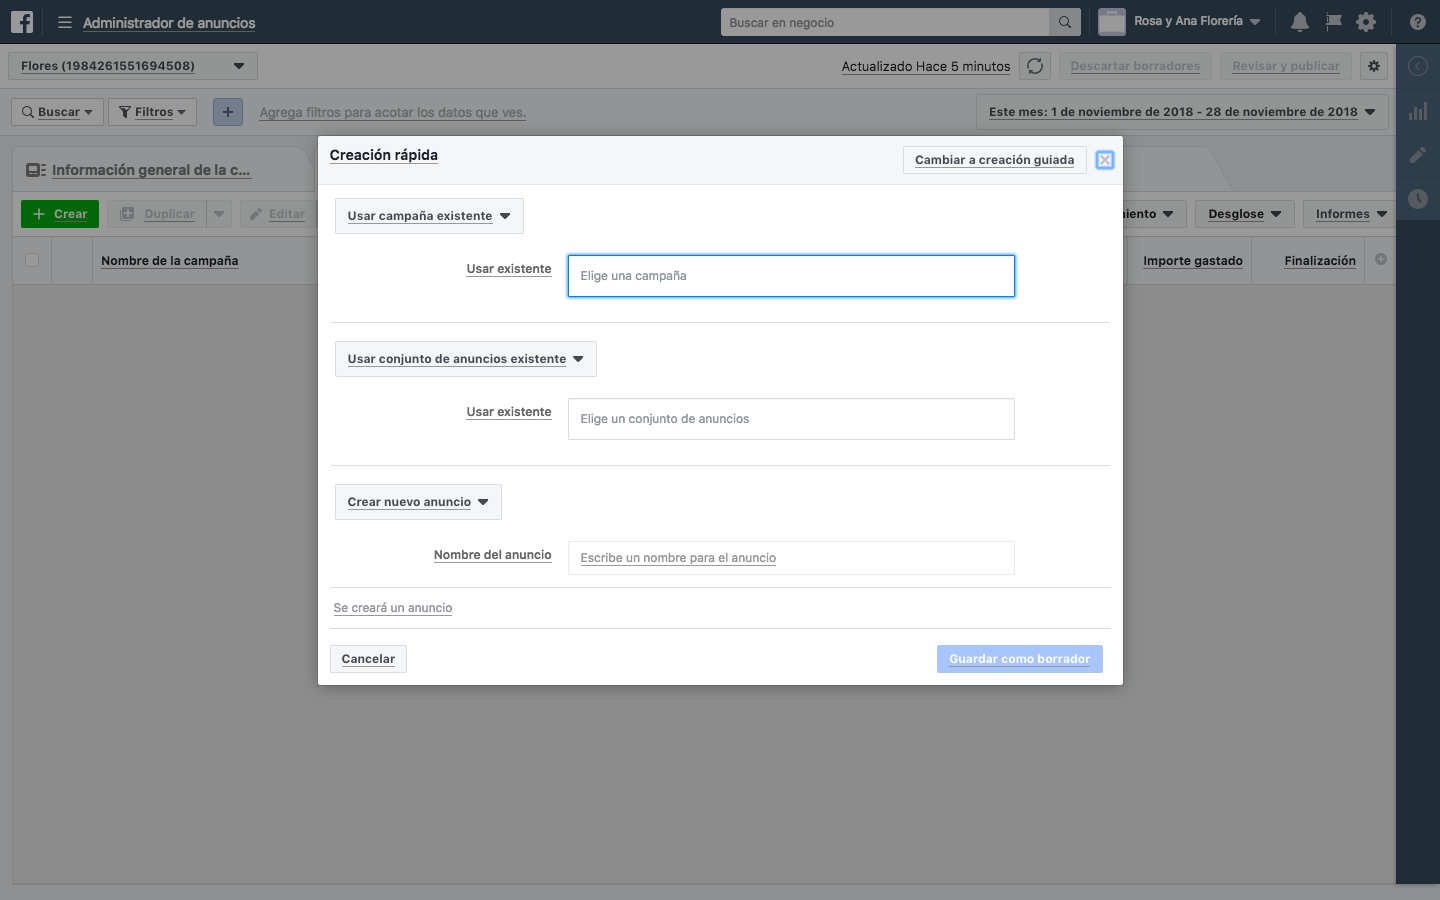Click the green Crear button
Viewport: 1440px width, 900px height.
tap(60, 214)
